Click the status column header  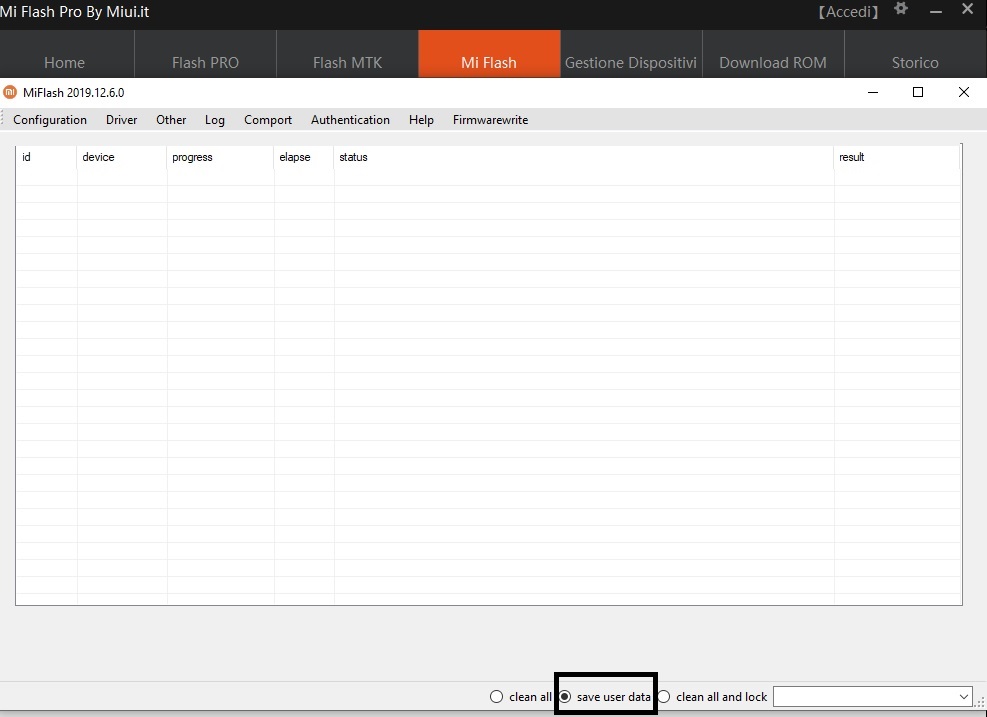click(584, 157)
